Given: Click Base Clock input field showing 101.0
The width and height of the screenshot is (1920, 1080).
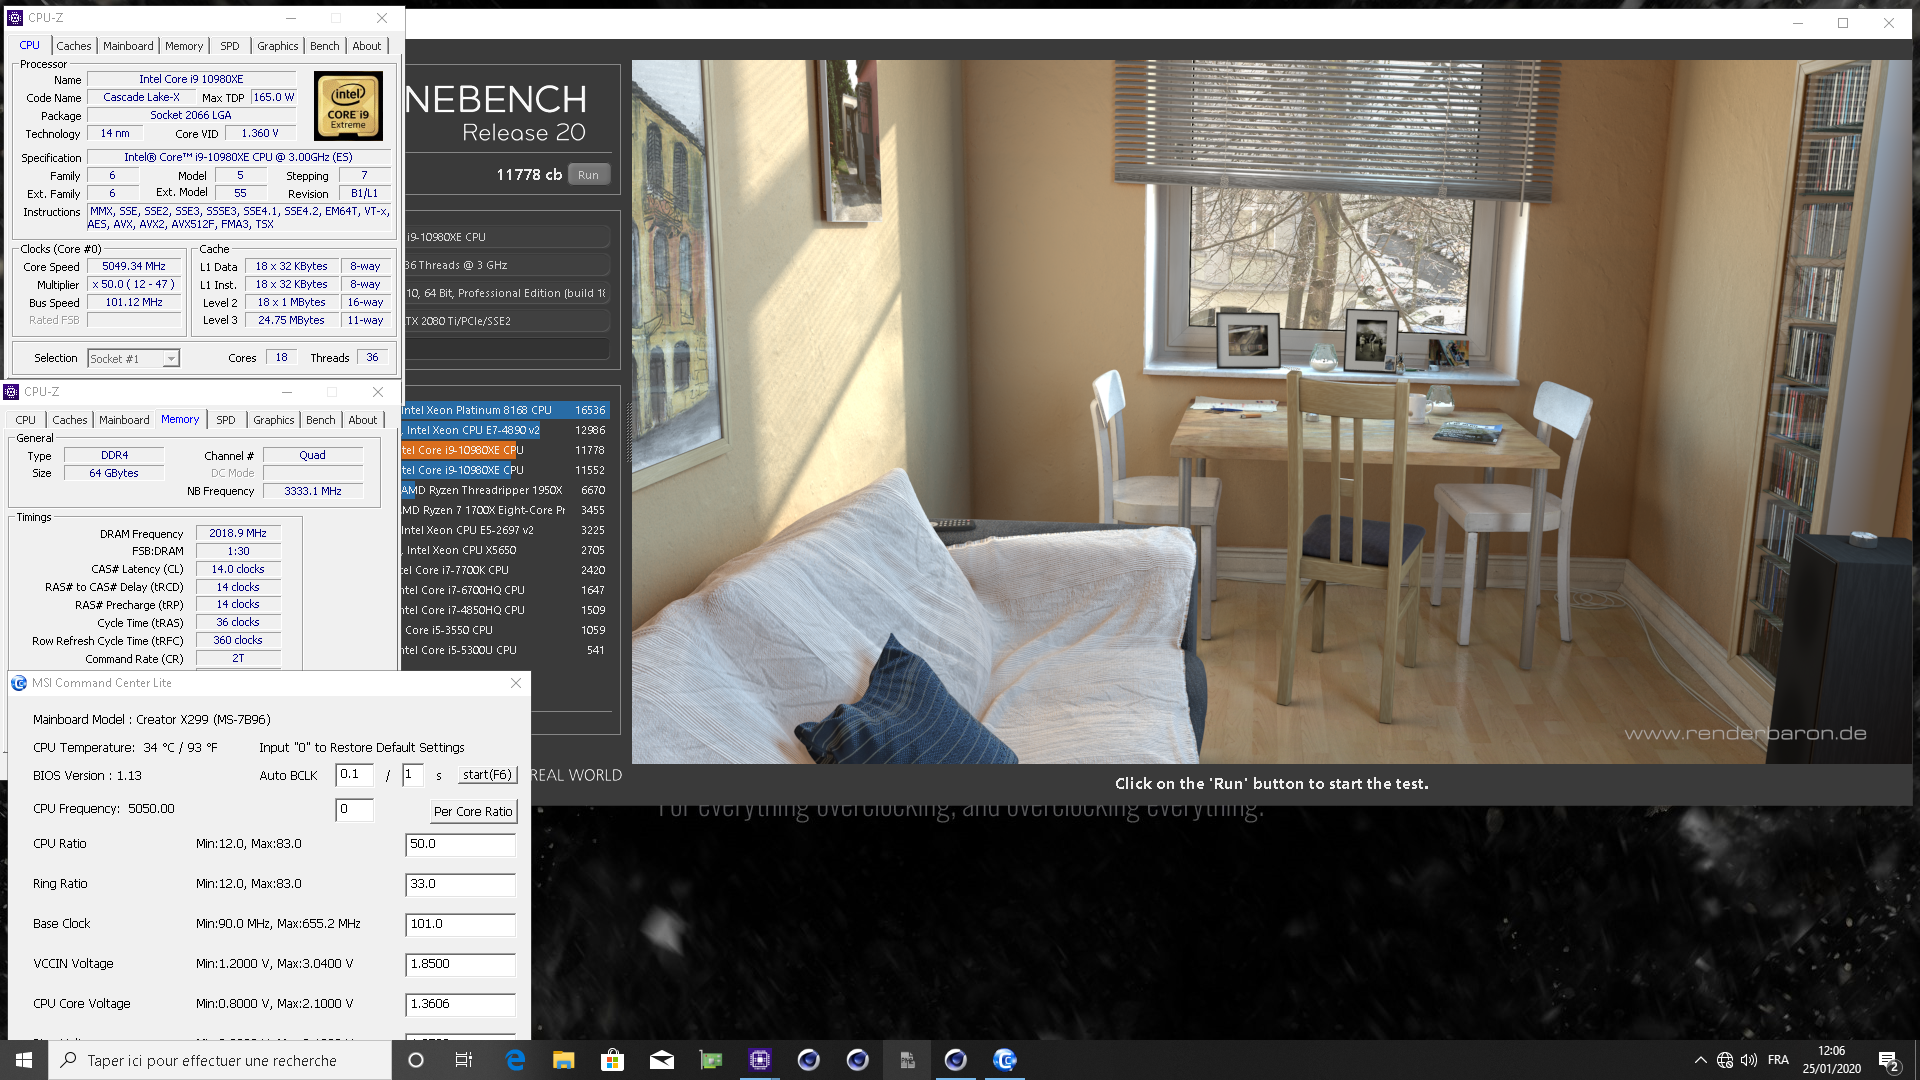Looking at the screenshot, I should (460, 925).
